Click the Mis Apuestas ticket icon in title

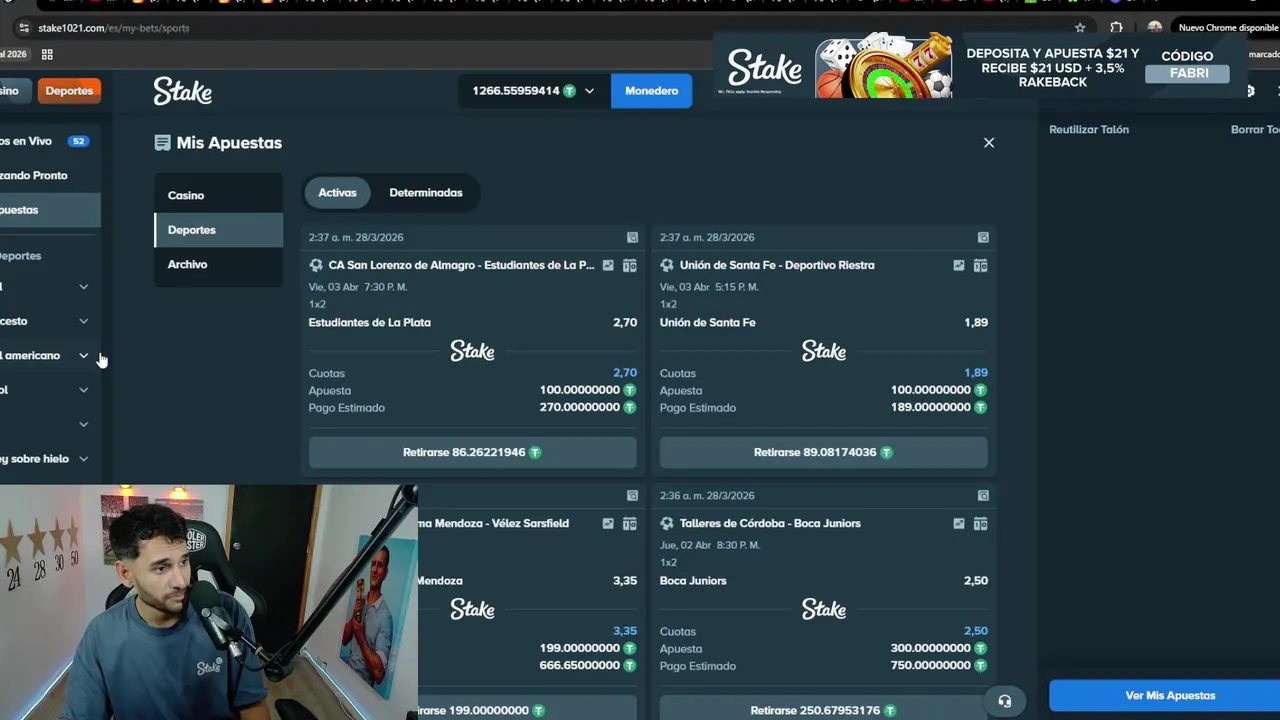pyautogui.click(x=162, y=143)
